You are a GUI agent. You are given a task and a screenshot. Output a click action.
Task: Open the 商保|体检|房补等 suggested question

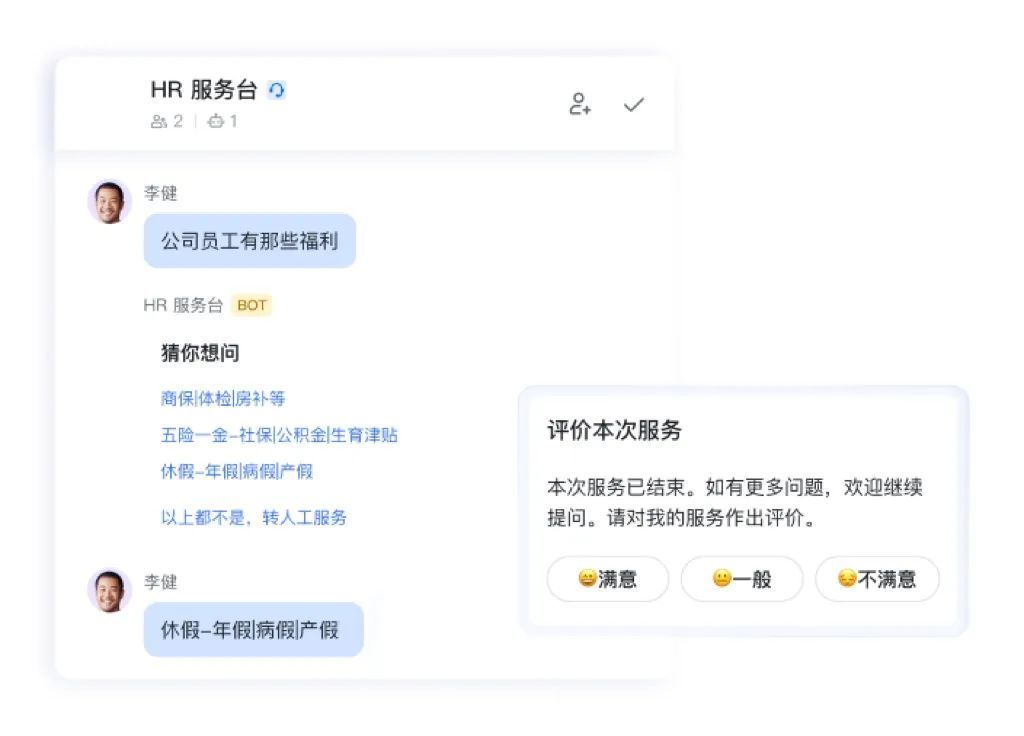(223, 398)
